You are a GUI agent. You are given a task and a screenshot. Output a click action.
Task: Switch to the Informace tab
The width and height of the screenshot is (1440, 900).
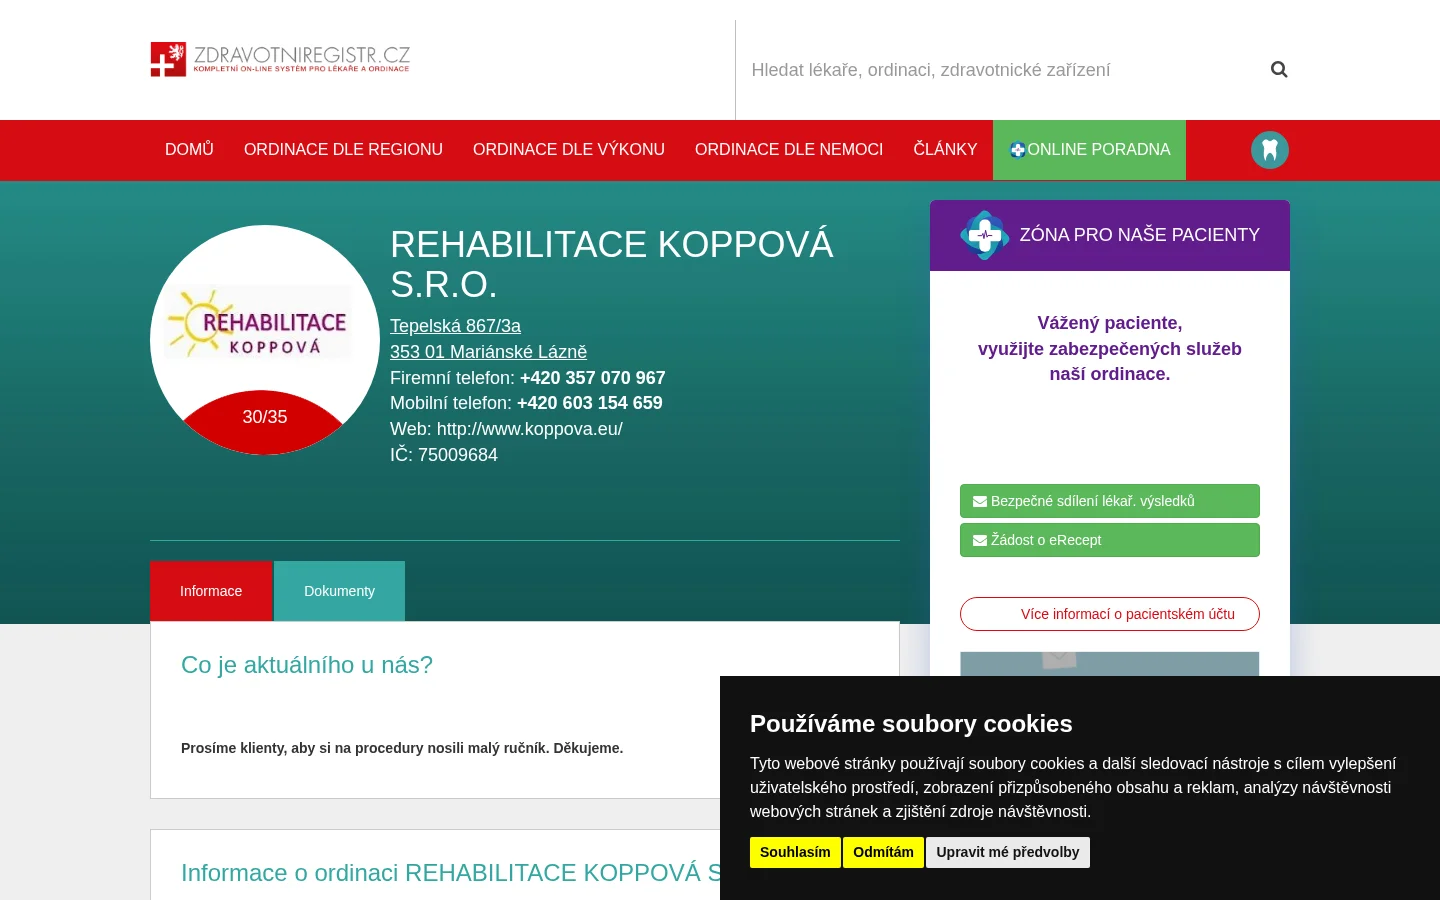point(211,591)
